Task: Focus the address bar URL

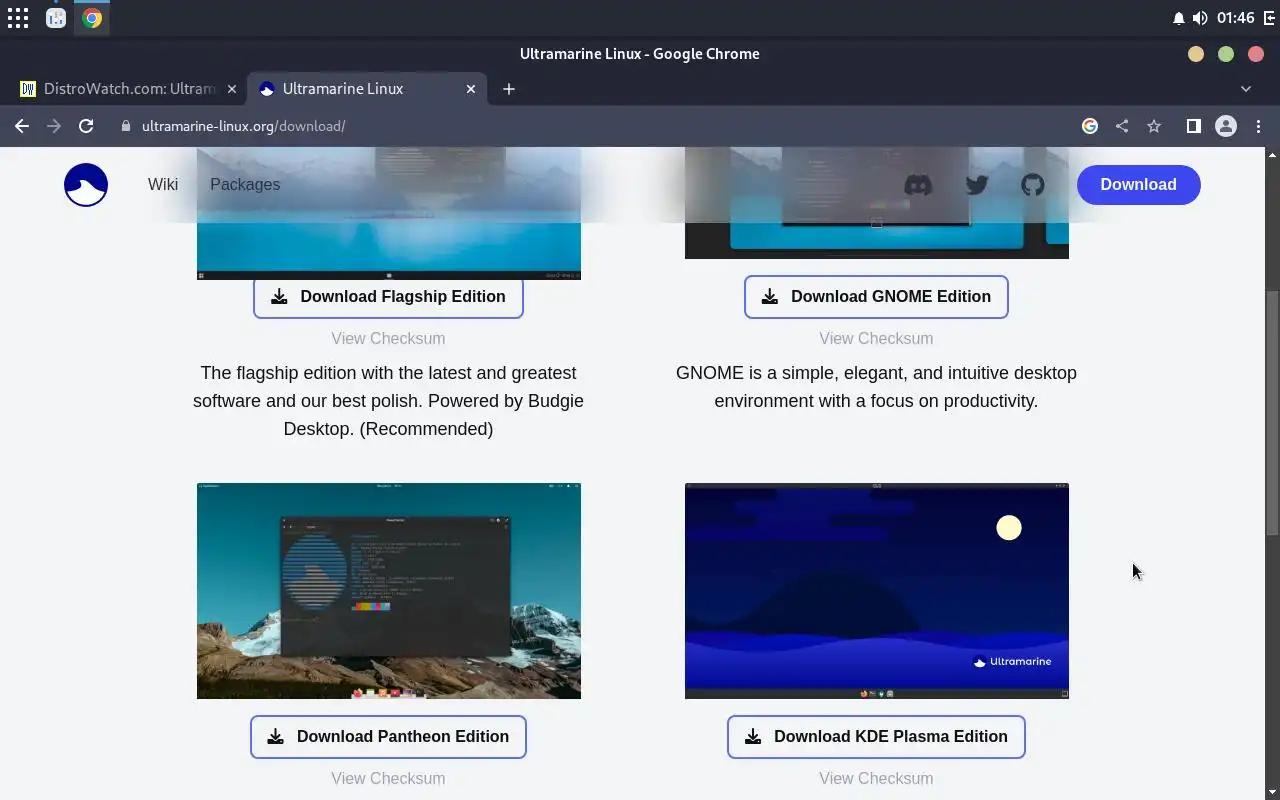Action: [243, 126]
